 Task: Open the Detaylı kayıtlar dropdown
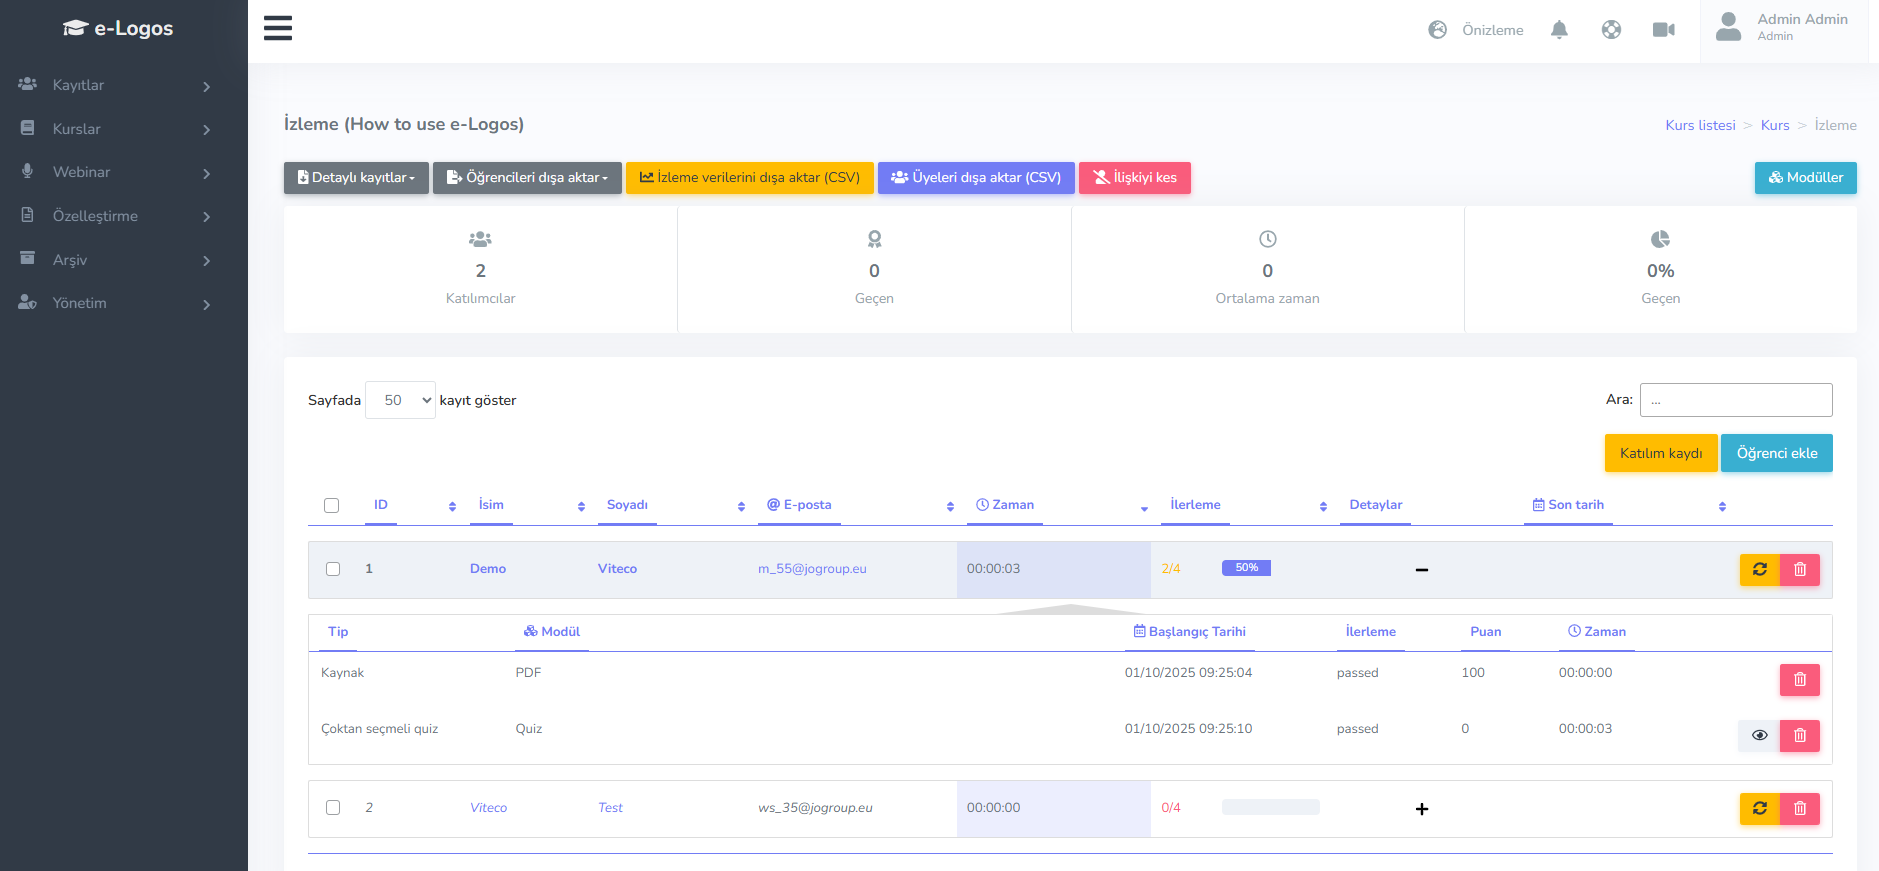pos(356,178)
